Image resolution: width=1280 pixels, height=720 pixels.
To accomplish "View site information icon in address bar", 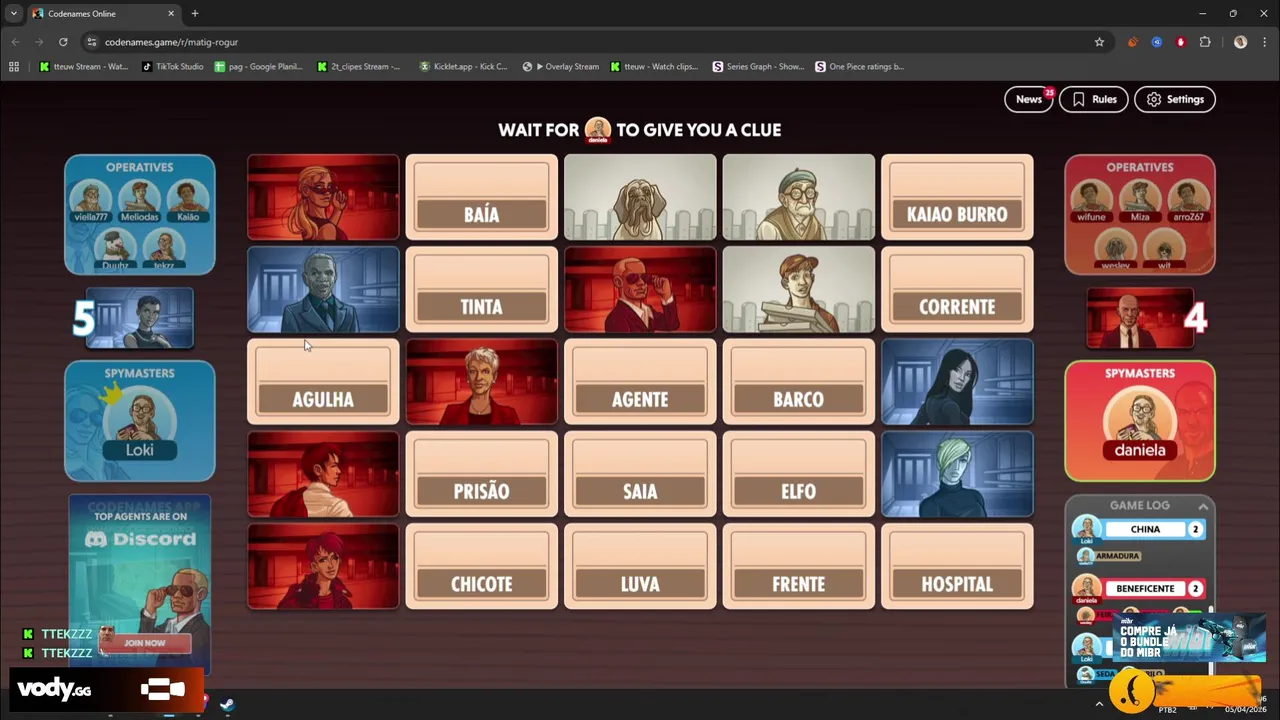I will pyautogui.click(x=92, y=42).
